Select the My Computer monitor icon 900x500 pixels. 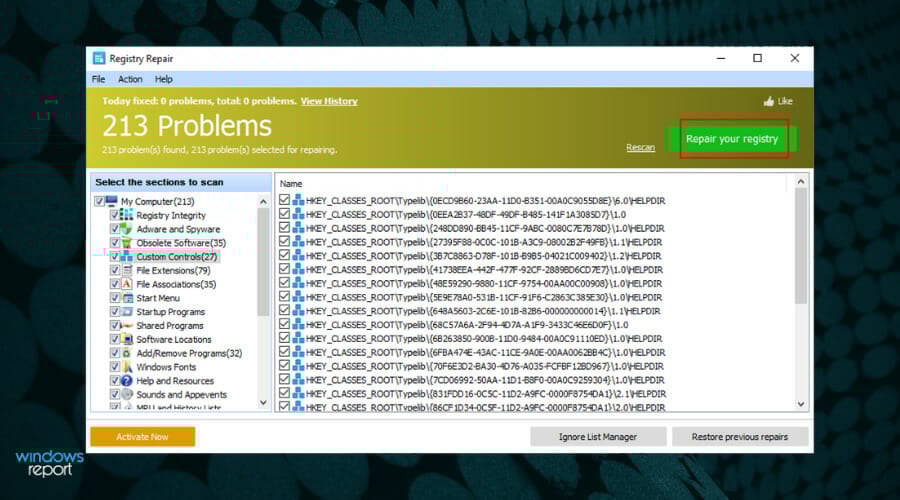coord(111,201)
